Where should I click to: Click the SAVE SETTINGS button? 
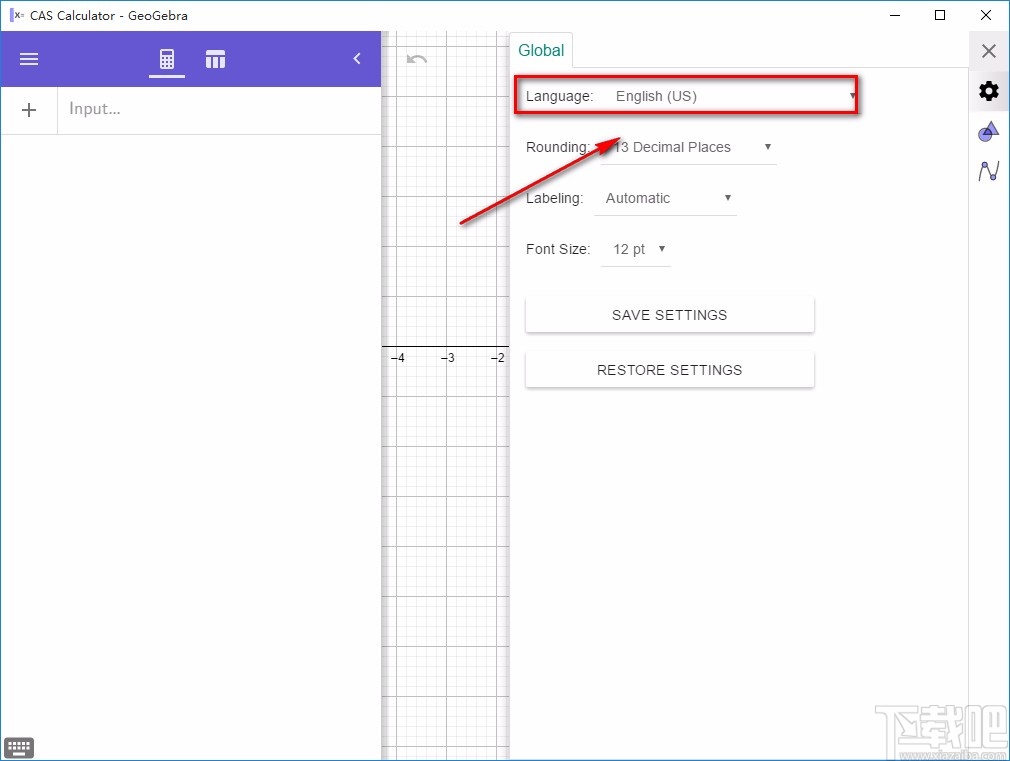click(669, 315)
